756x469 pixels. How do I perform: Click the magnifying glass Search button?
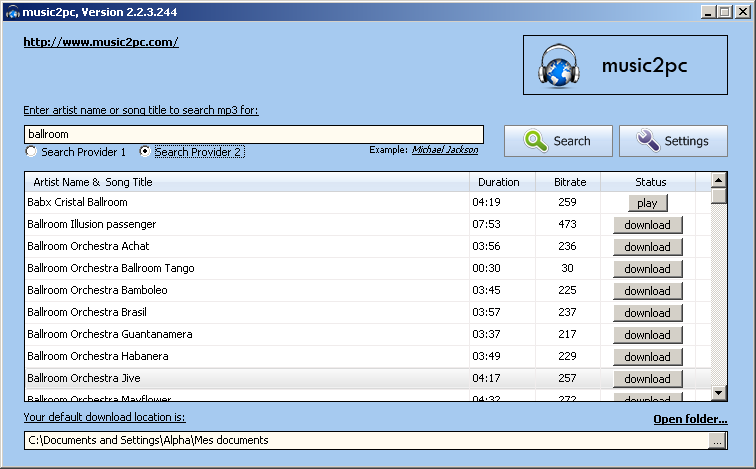coord(558,141)
